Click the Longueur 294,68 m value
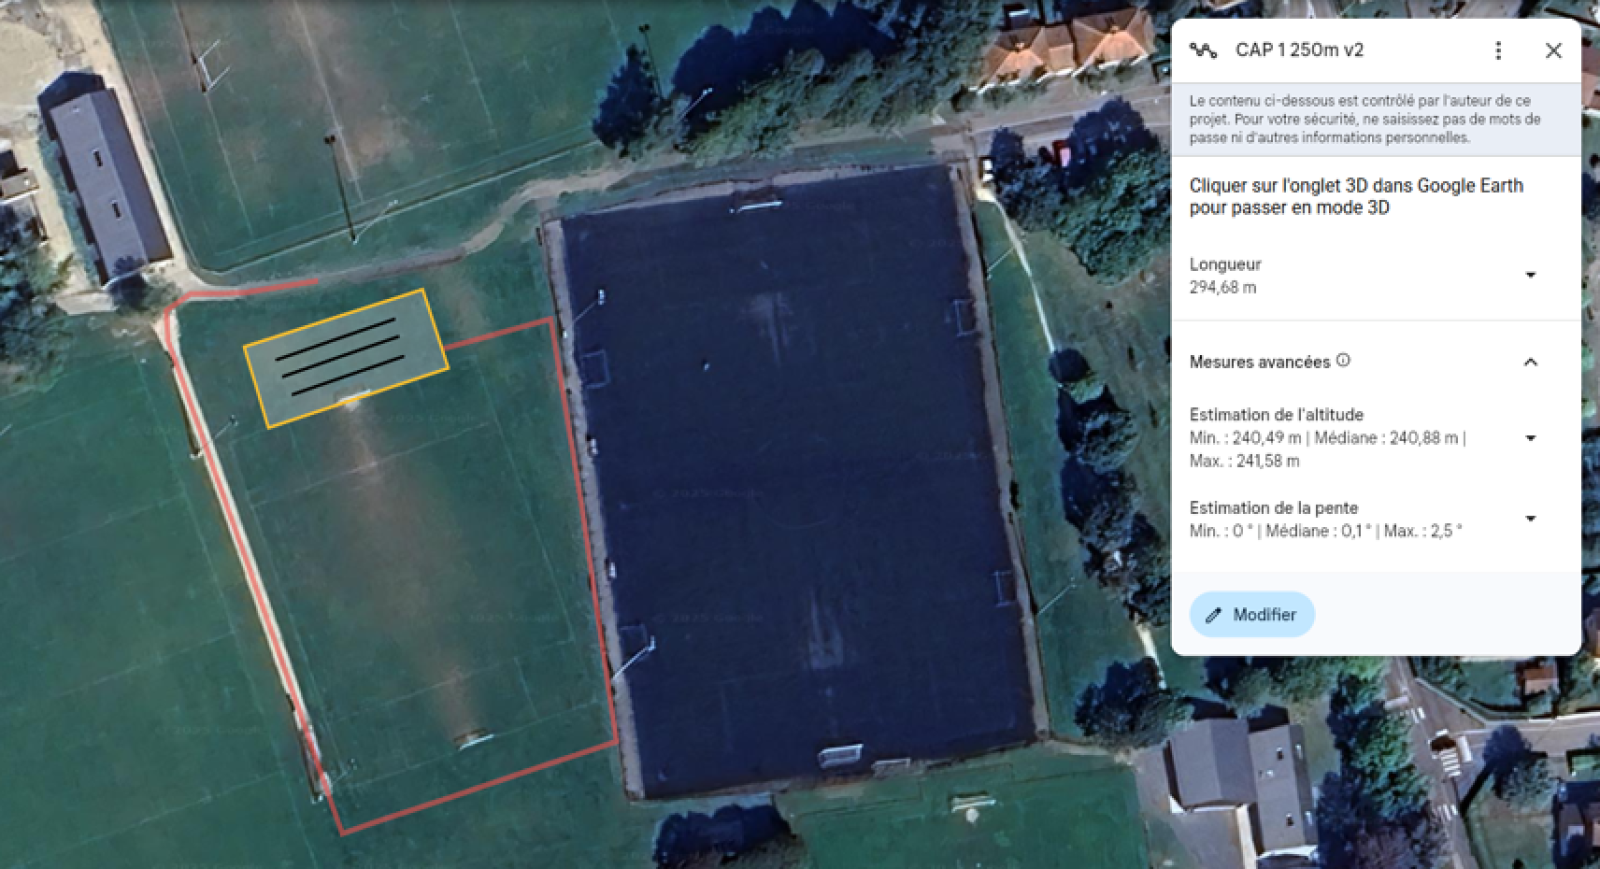This screenshot has width=1600, height=869. click(x=1223, y=287)
